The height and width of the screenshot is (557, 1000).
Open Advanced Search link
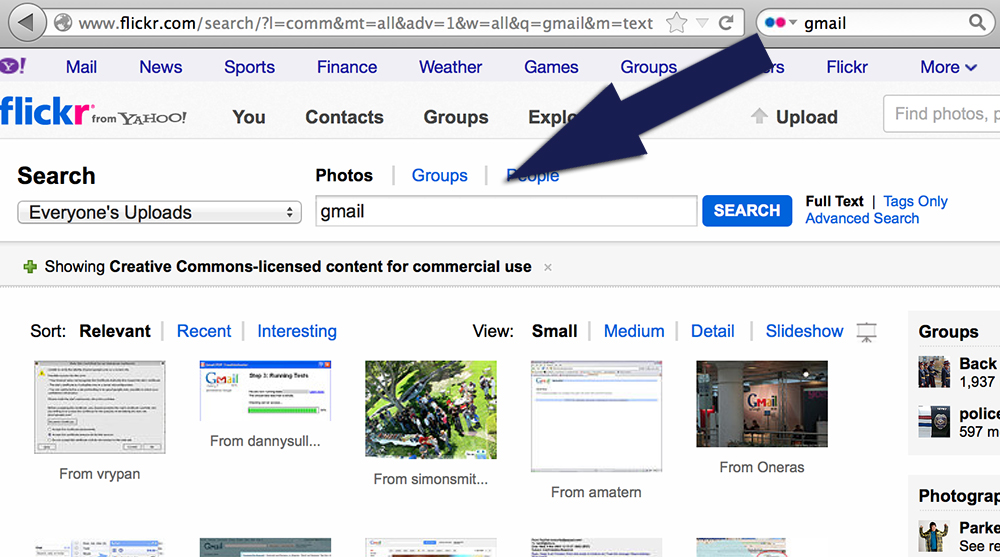[x=862, y=219]
